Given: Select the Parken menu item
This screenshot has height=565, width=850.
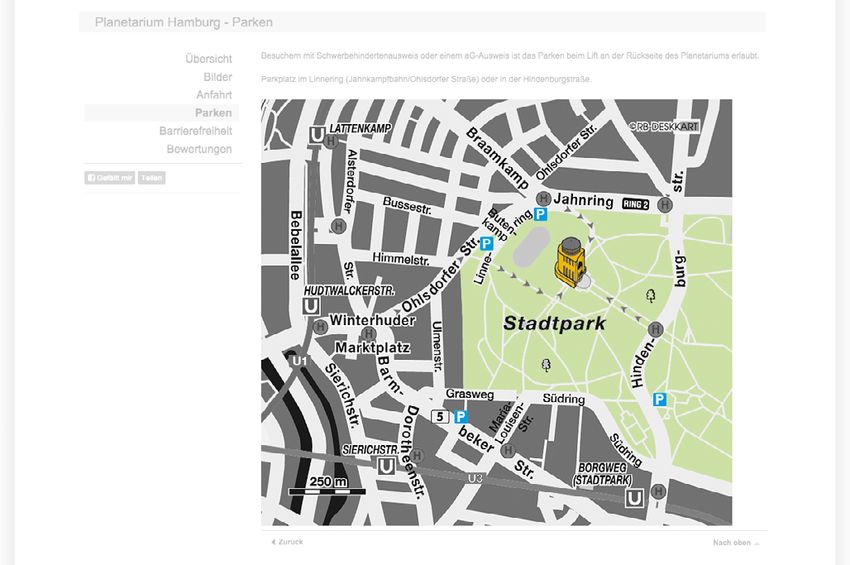Looking at the screenshot, I should click(213, 113).
